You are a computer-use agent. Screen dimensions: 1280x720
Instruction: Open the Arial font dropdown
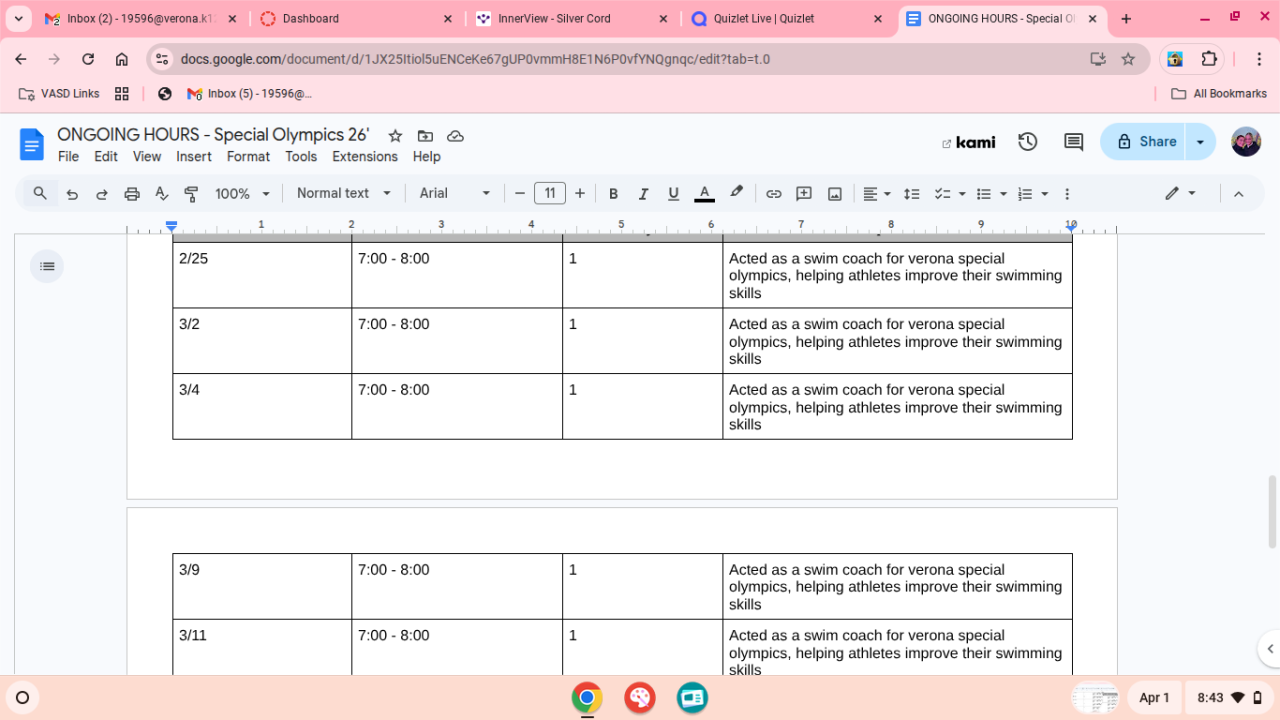(455, 194)
